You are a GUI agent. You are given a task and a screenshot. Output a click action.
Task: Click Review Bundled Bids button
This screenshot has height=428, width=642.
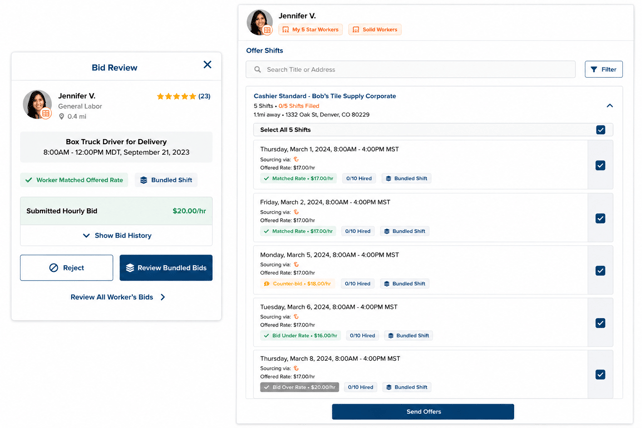pyautogui.click(x=166, y=268)
